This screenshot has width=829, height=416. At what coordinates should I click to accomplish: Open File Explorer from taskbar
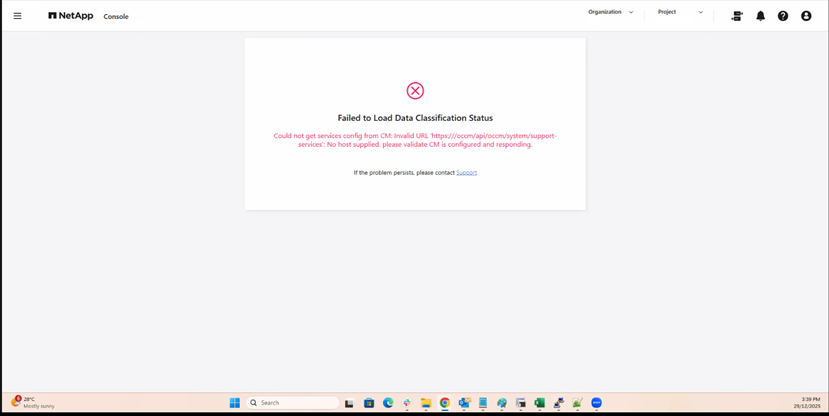click(426, 402)
